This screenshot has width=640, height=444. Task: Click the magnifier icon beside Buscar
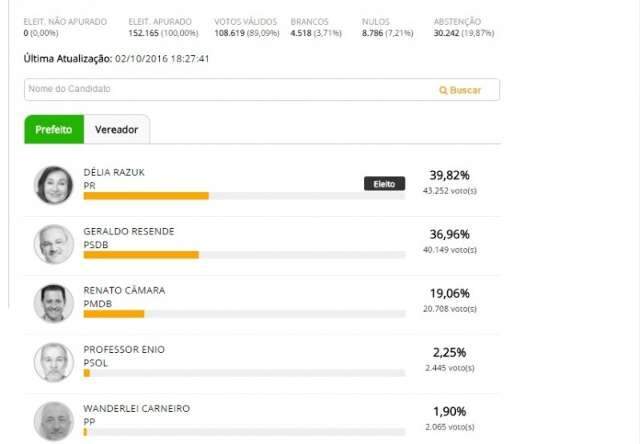(x=443, y=90)
